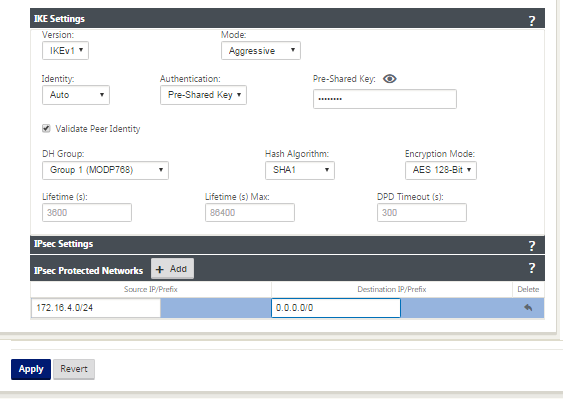
Task: Click the undo arrow in the network row
Action: click(528, 307)
